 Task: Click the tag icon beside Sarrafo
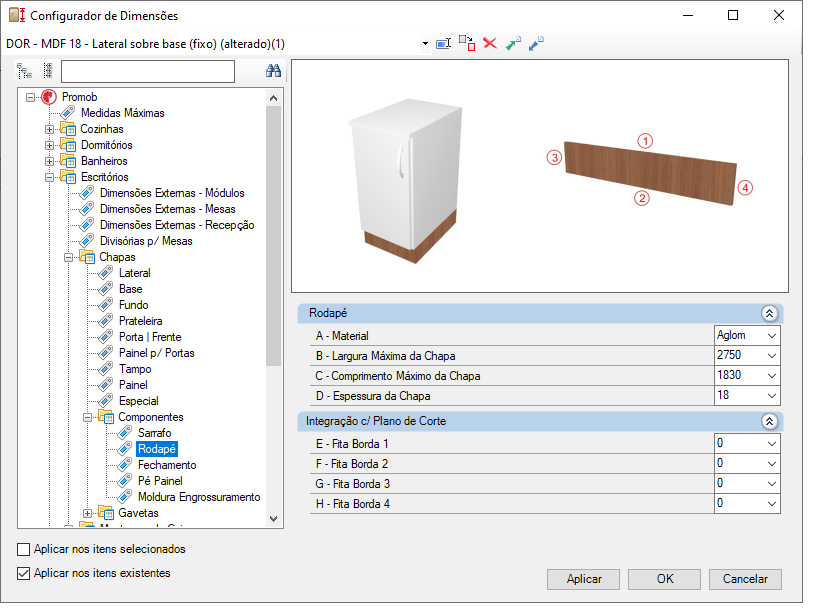[125, 432]
